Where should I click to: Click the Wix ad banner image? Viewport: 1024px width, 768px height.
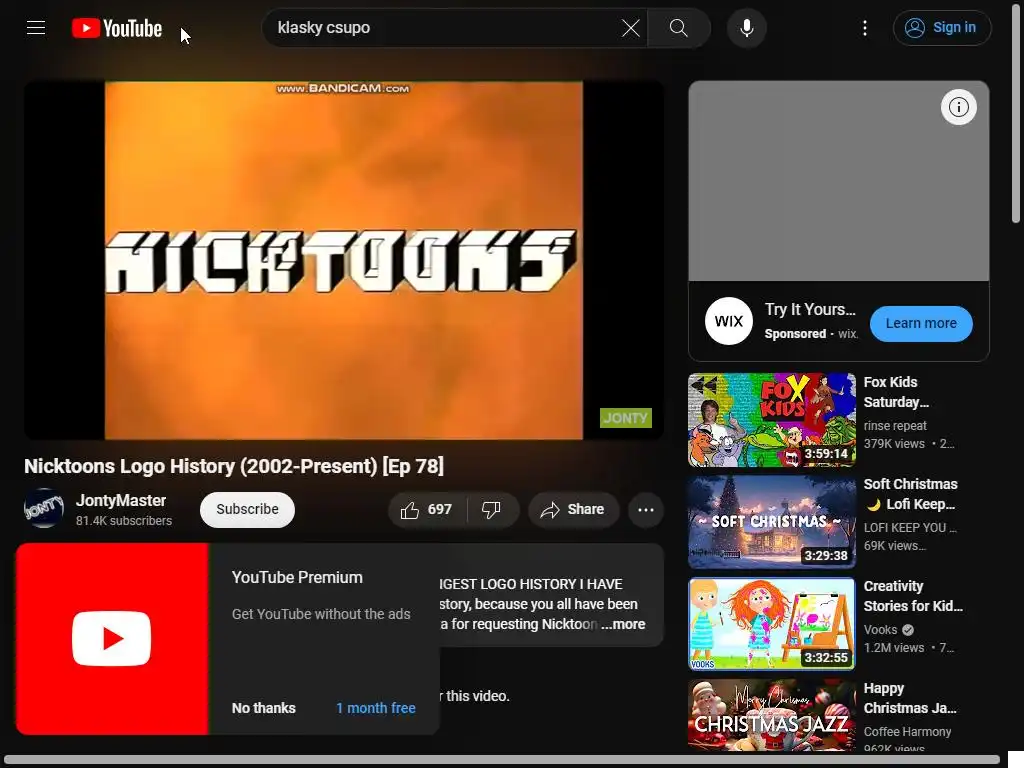click(x=839, y=181)
